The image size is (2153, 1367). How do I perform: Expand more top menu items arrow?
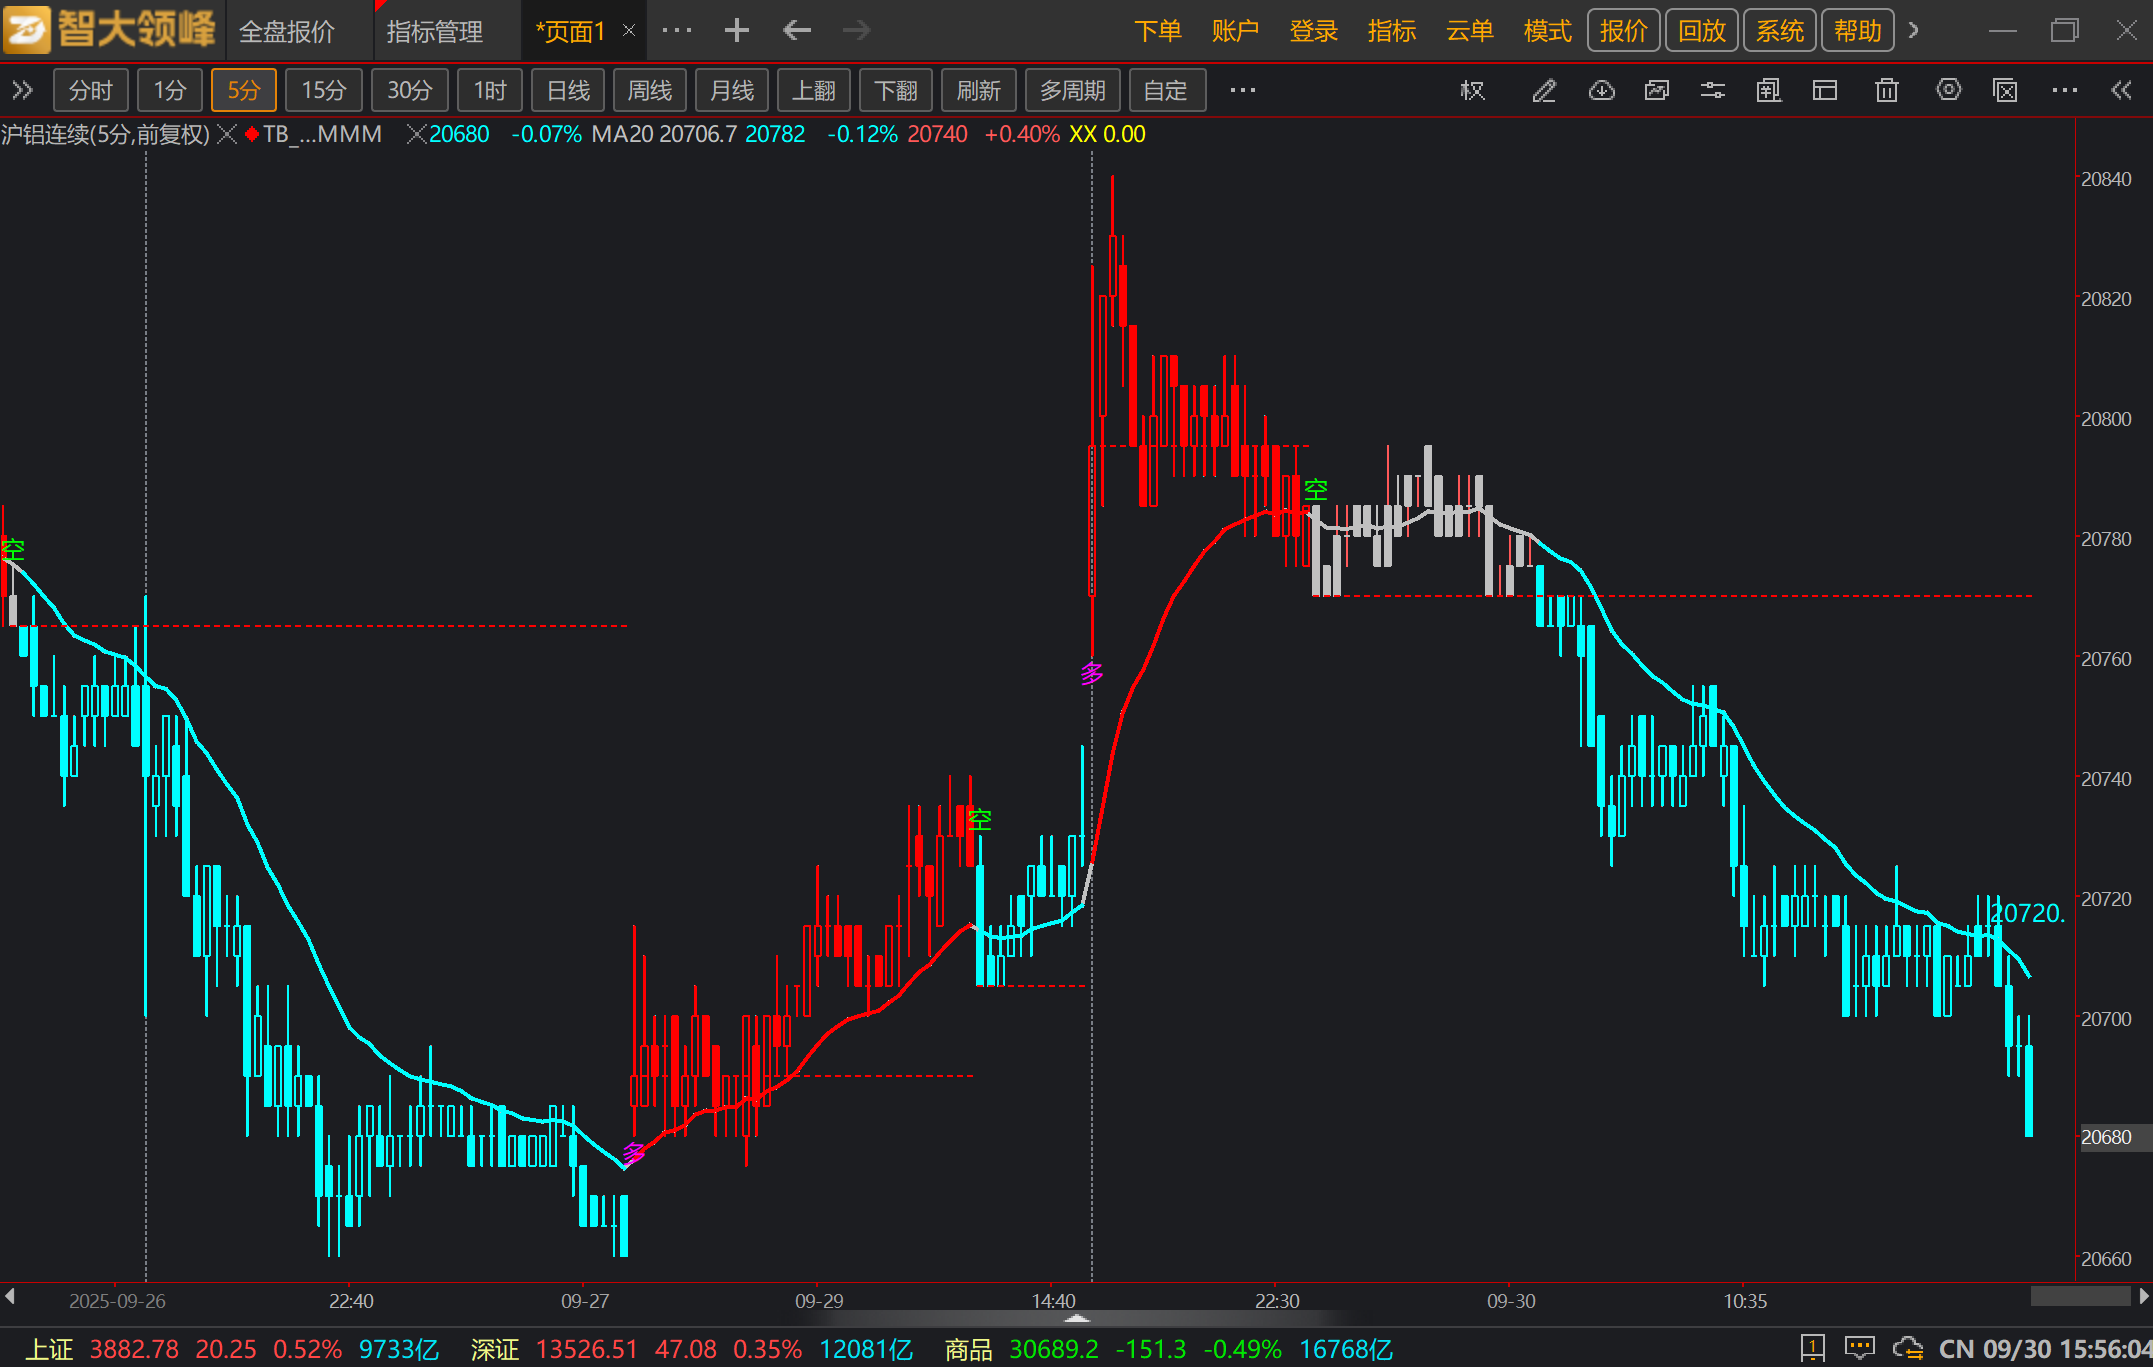1914,30
